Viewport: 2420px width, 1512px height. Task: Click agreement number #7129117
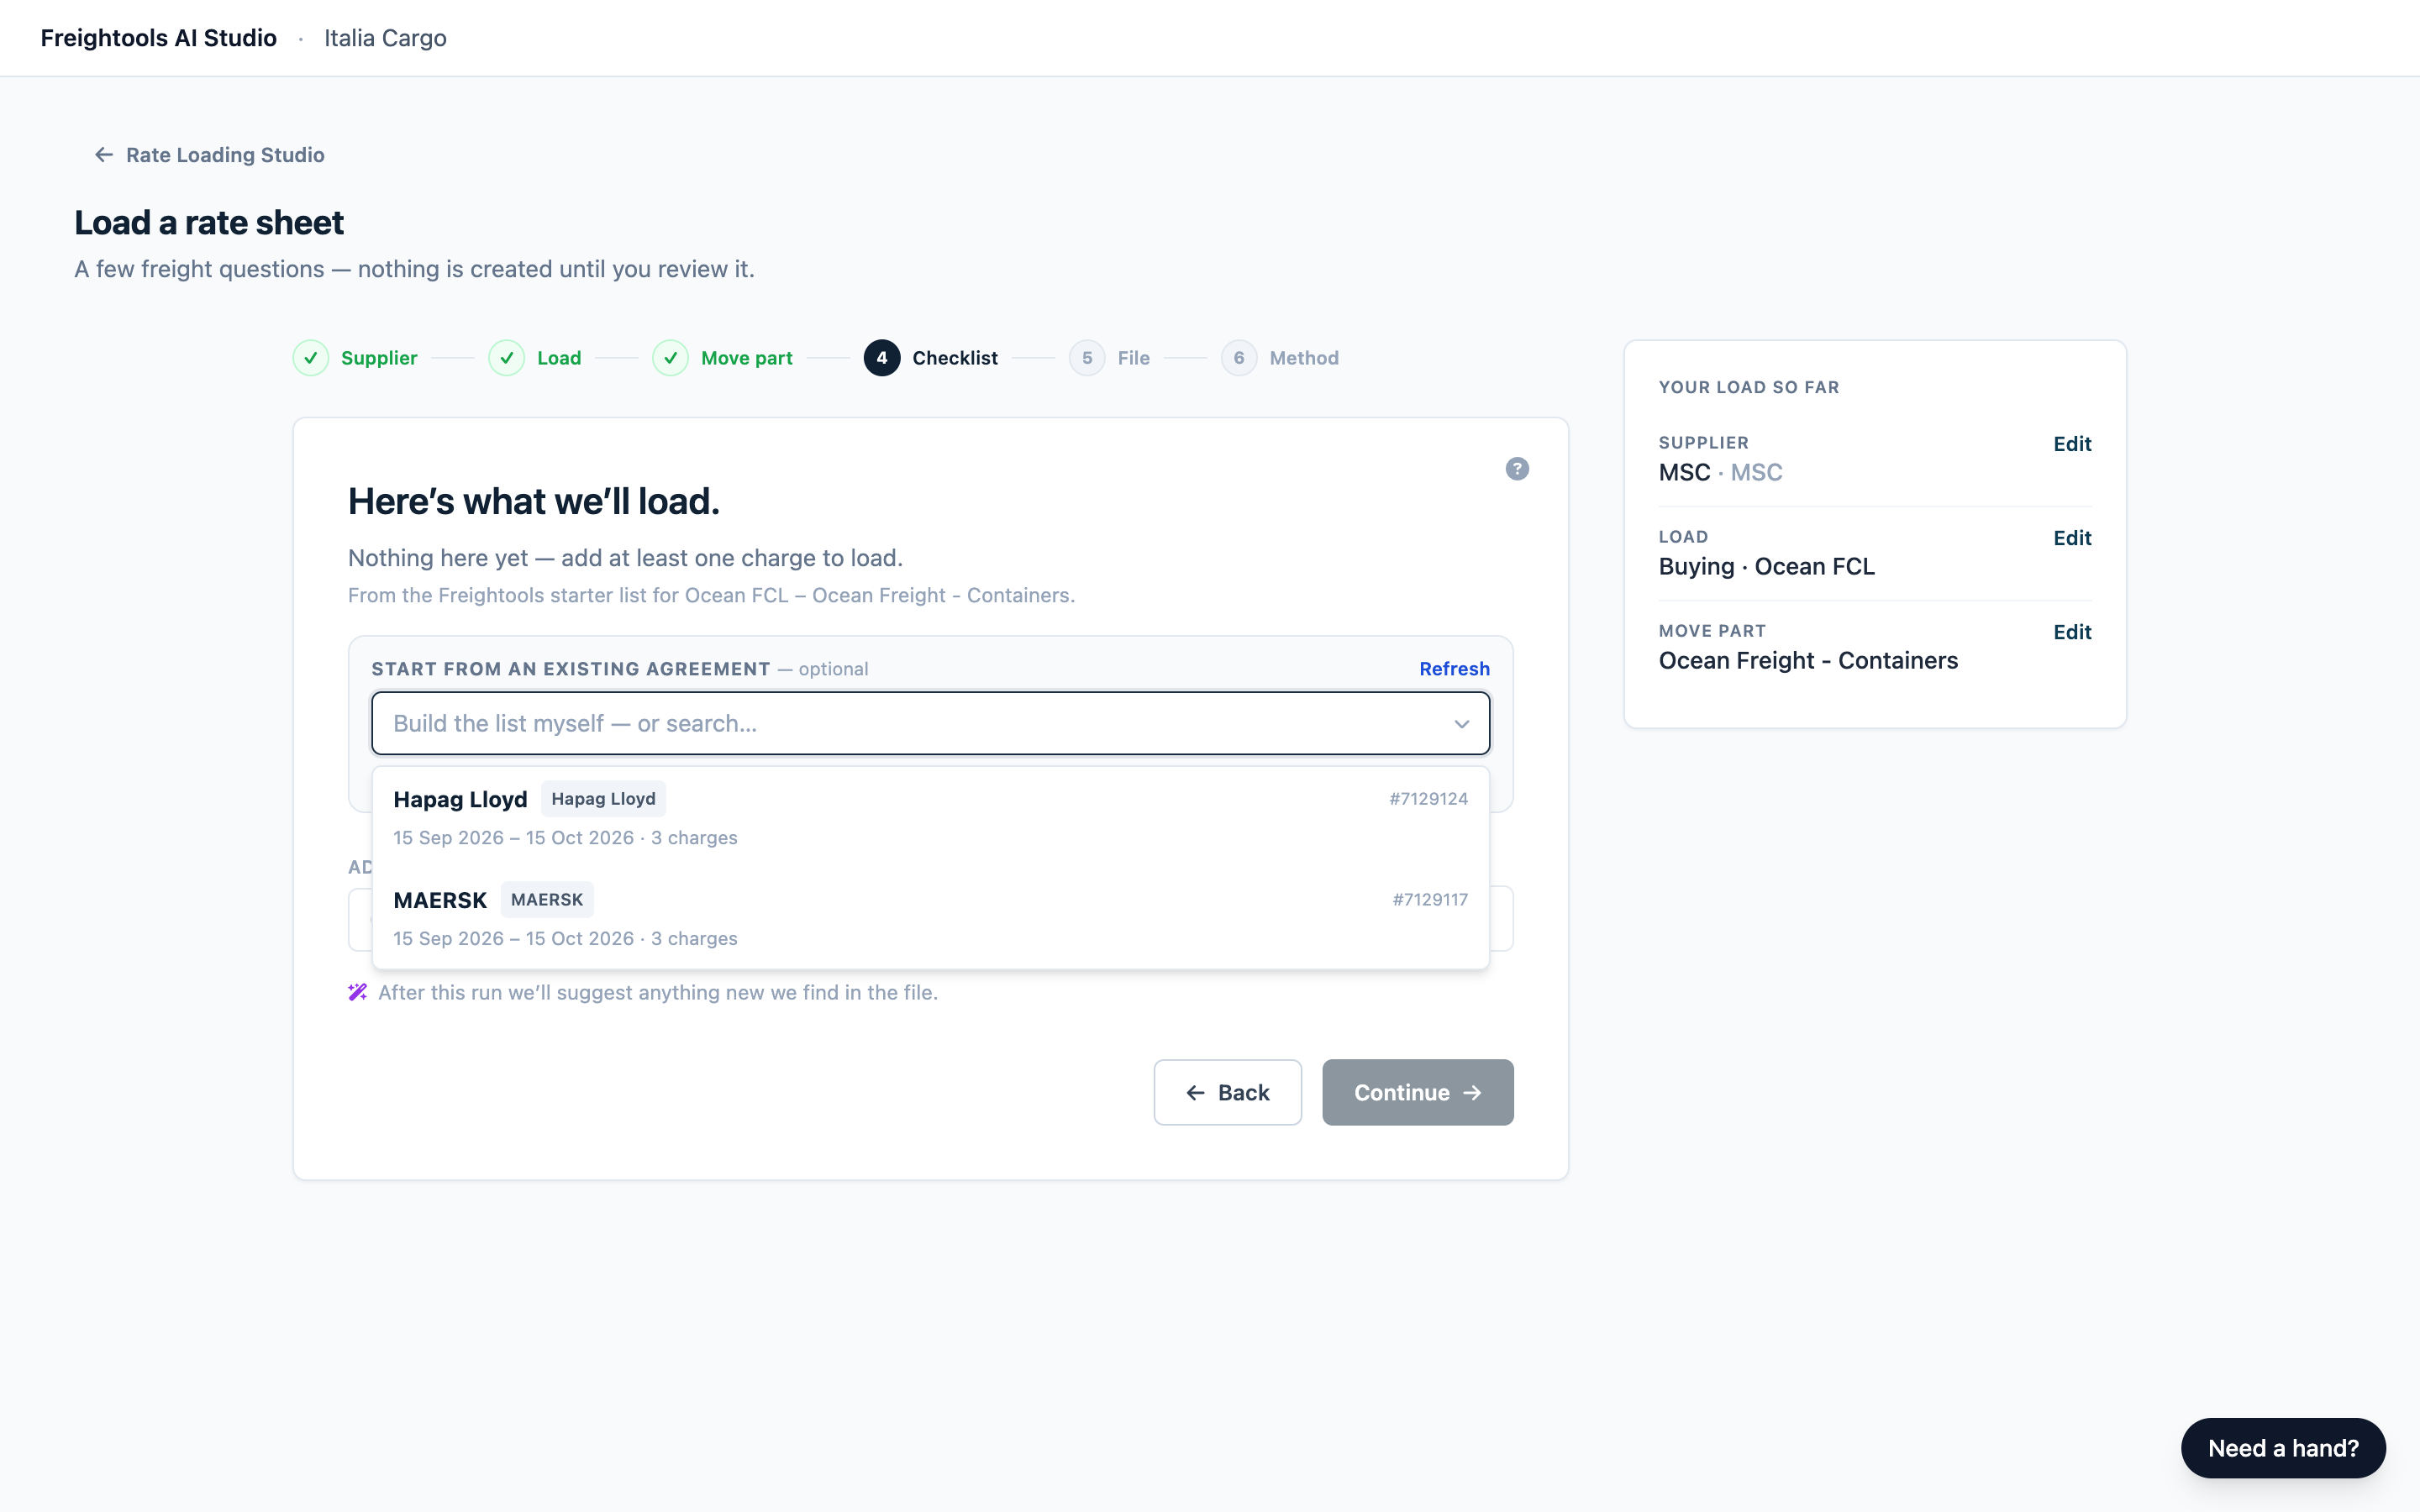(x=1430, y=900)
